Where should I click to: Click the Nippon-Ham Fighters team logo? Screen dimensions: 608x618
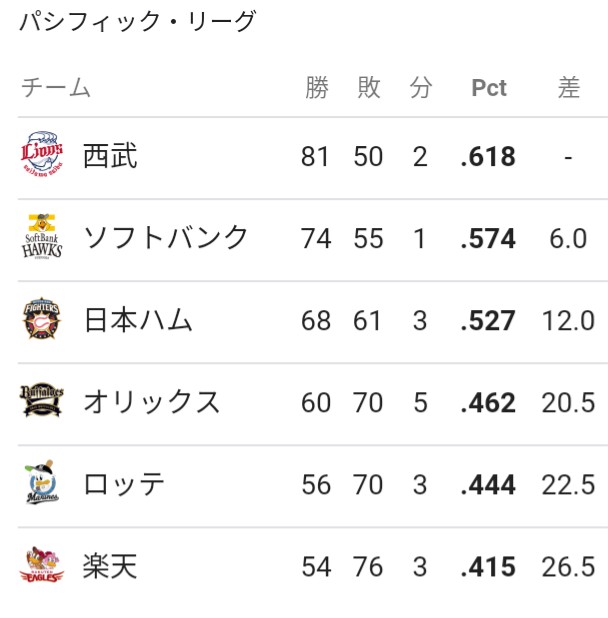[42, 318]
